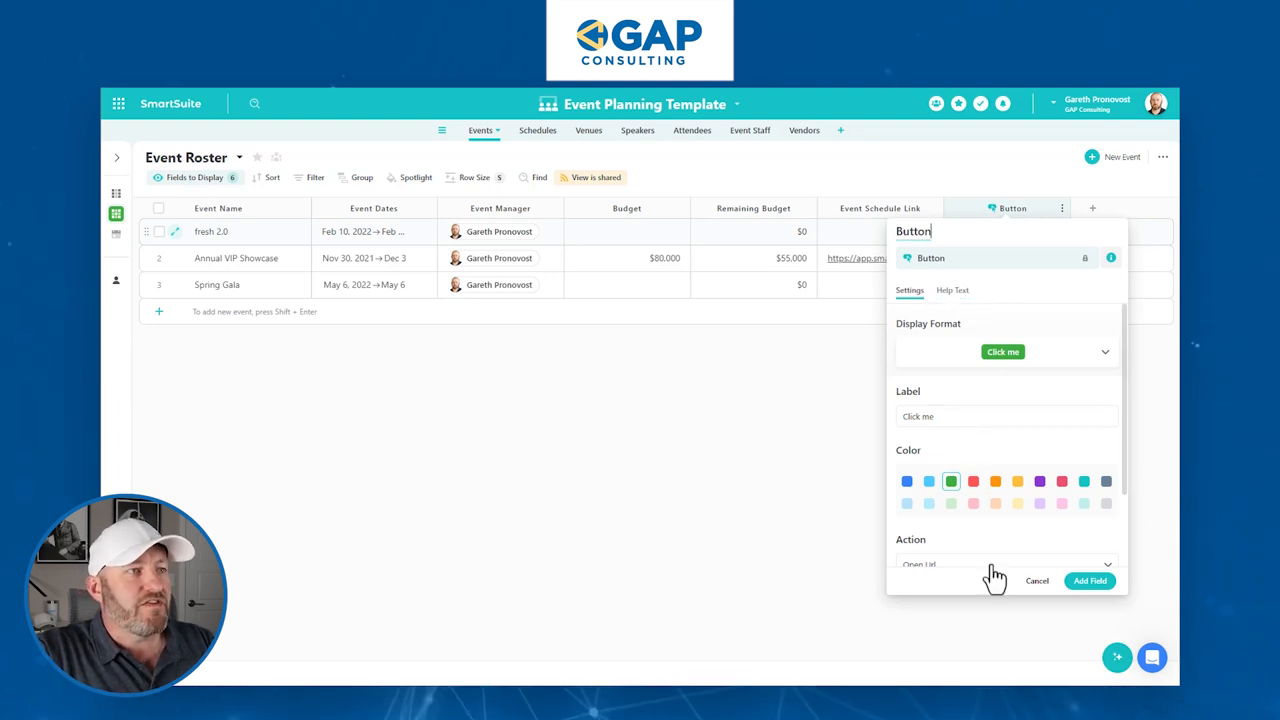Open the sparkle assistant button bottom right
This screenshot has width=1280, height=720.
[x=1117, y=657]
